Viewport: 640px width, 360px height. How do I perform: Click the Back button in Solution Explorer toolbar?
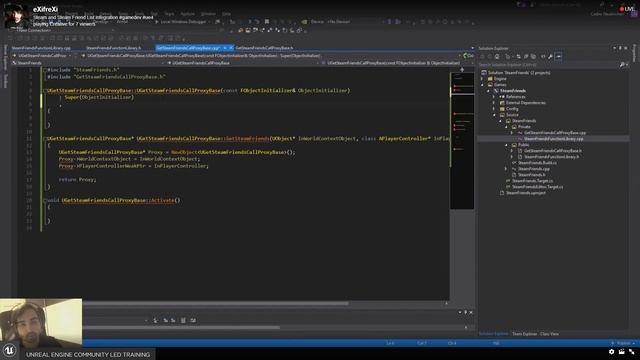pyautogui.click(x=482, y=56)
